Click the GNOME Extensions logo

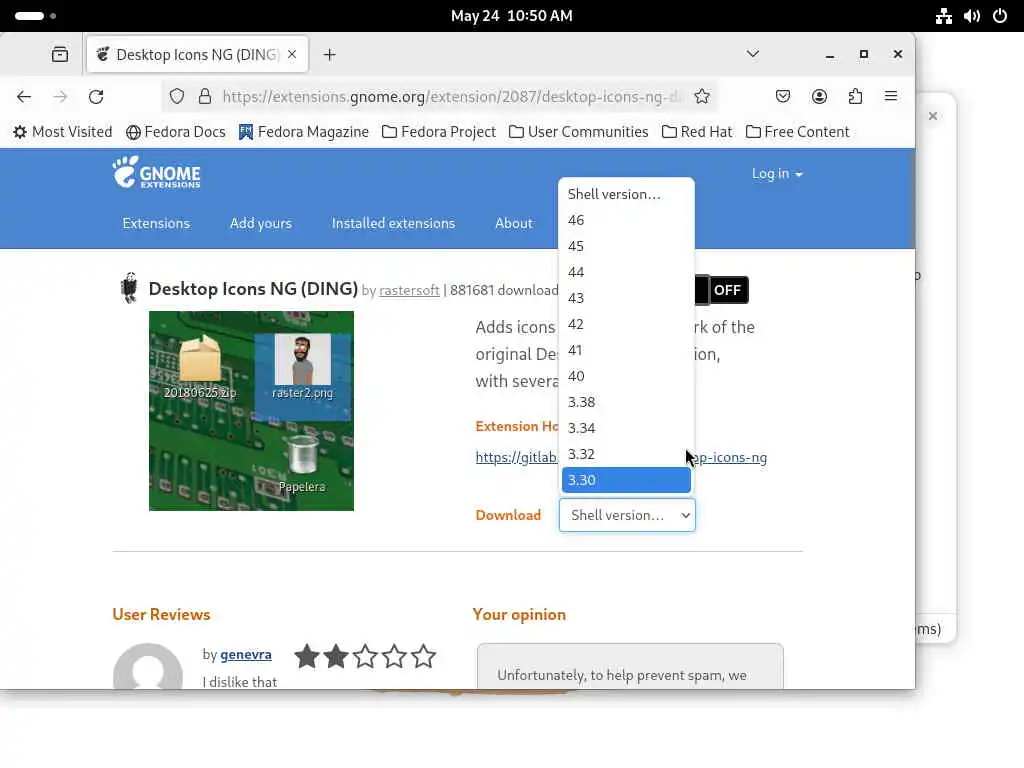pyautogui.click(x=156, y=173)
